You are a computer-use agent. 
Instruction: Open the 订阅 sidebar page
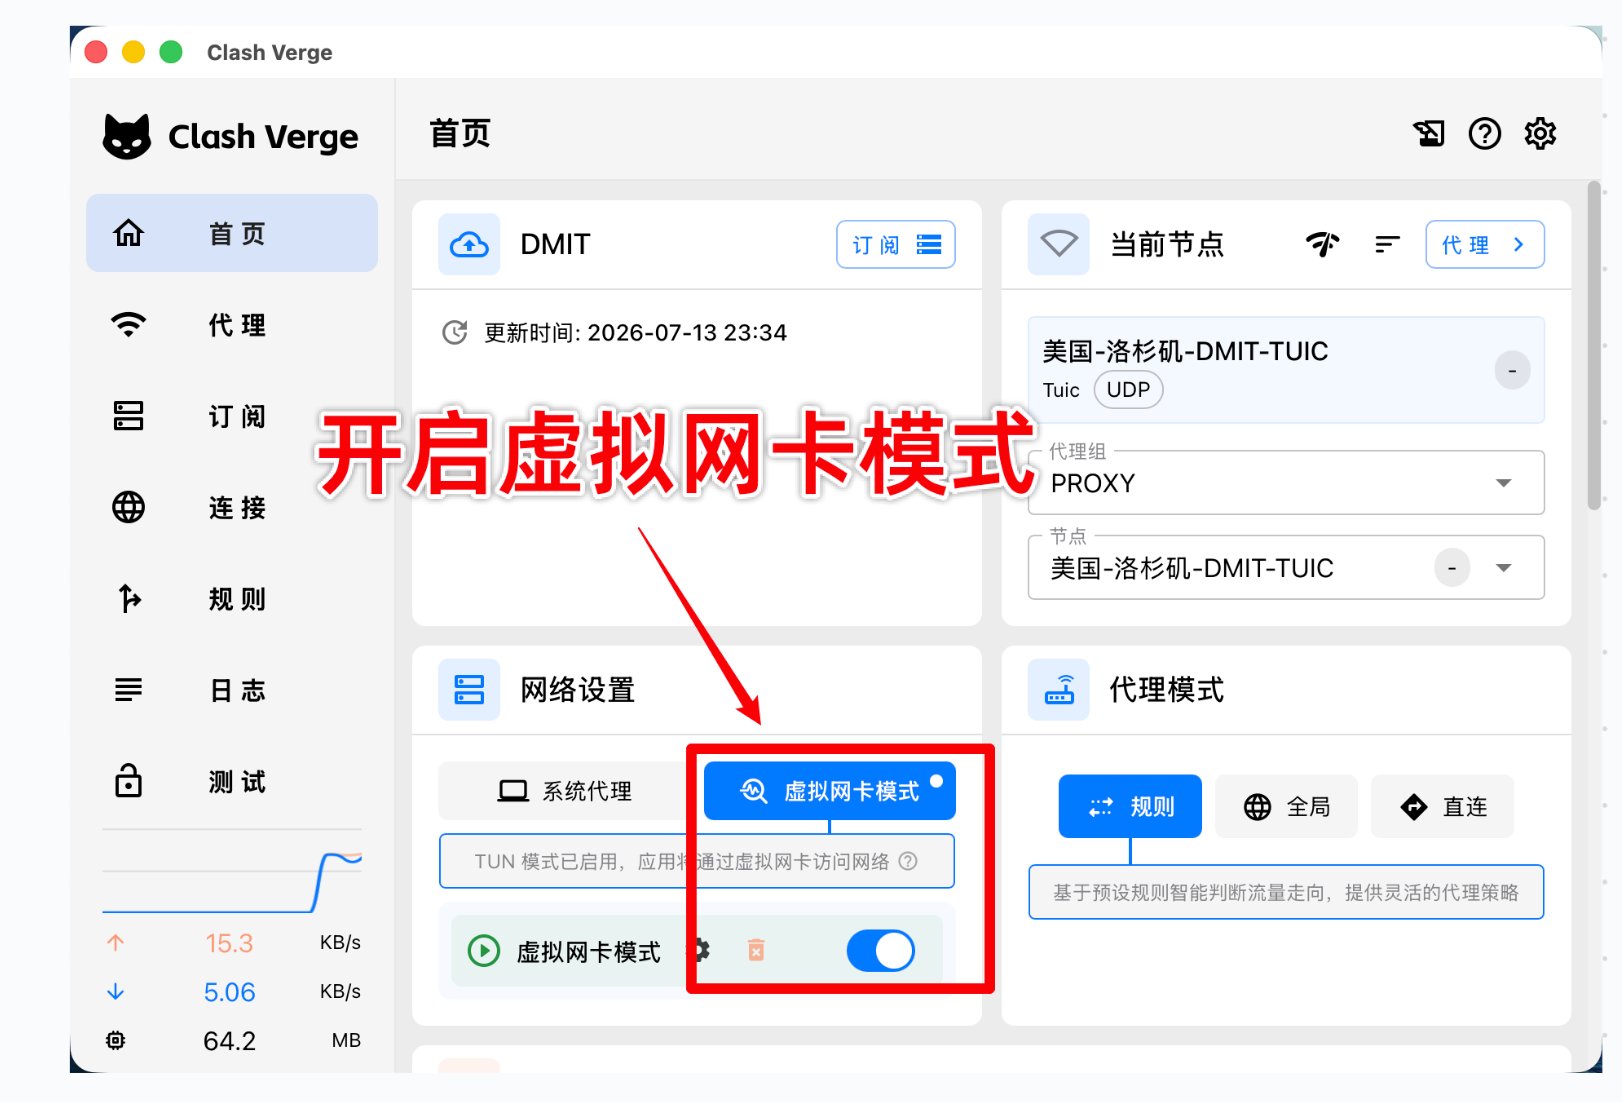231,416
